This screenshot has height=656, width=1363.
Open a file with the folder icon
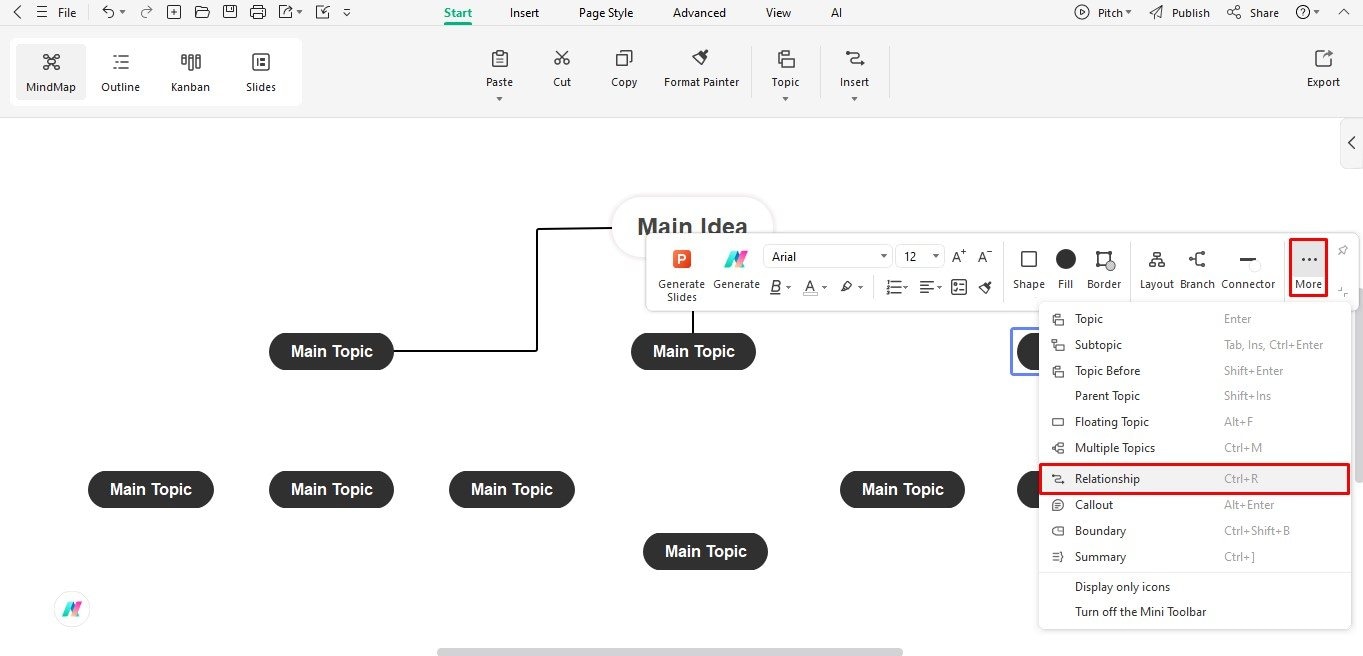pyautogui.click(x=202, y=13)
